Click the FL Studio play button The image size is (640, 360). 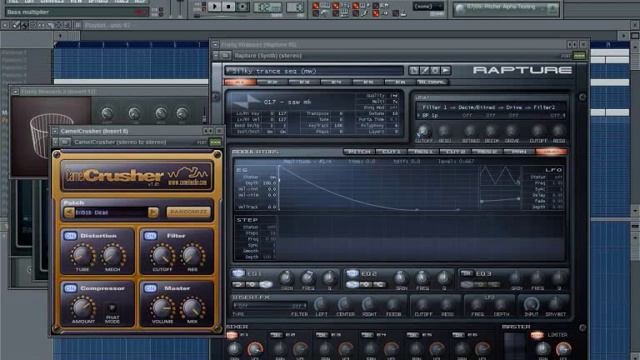click(214, 7)
